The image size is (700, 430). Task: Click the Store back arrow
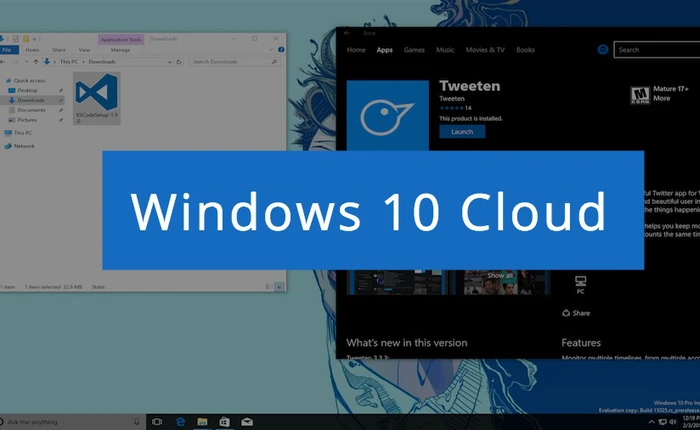[x=347, y=33]
